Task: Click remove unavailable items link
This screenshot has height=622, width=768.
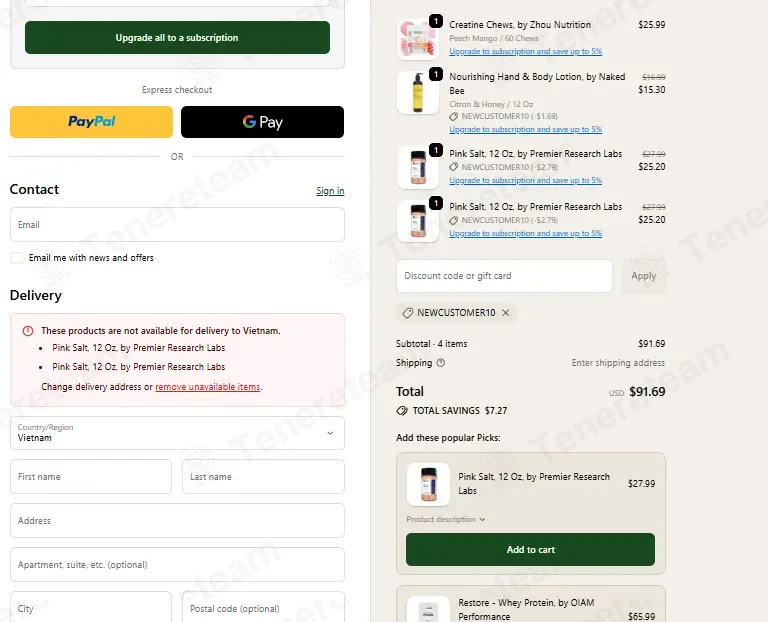Action: click(x=208, y=387)
